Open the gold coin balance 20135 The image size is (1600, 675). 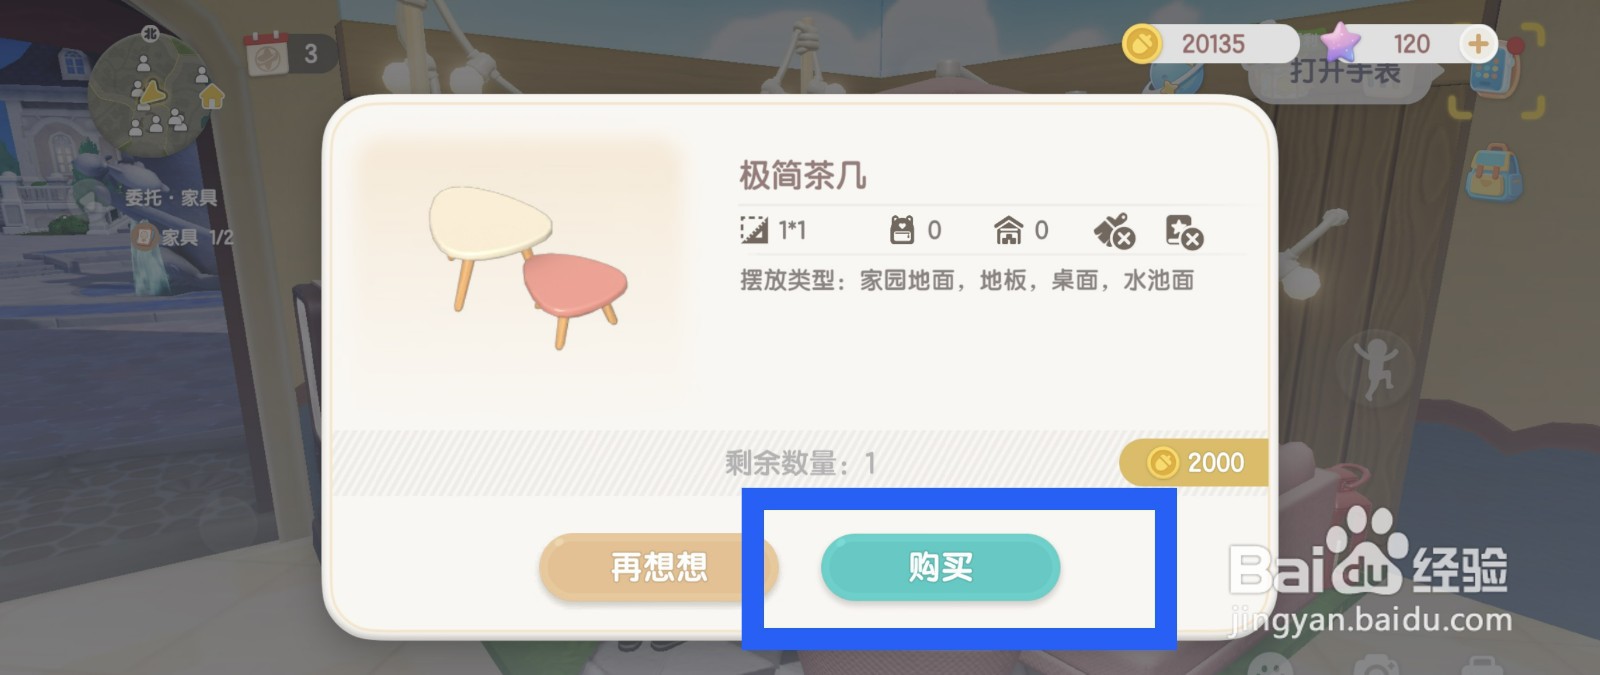[1210, 44]
